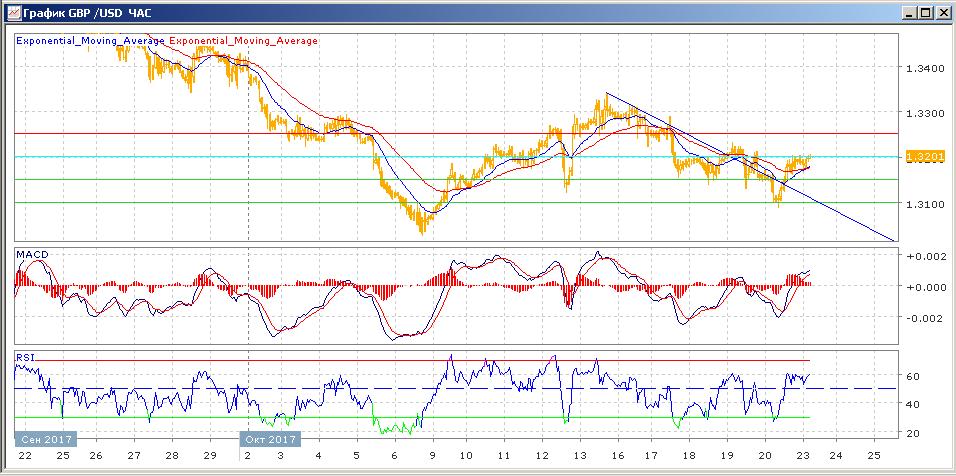The height and width of the screenshot is (476, 956).
Task: Maximize the GBP/USD chart window
Action: [925, 13]
